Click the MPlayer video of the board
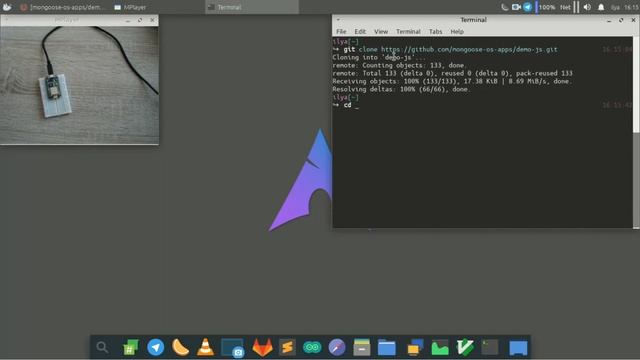Image resolution: width=640 pixels, height=360 pixels. [79, 85]
